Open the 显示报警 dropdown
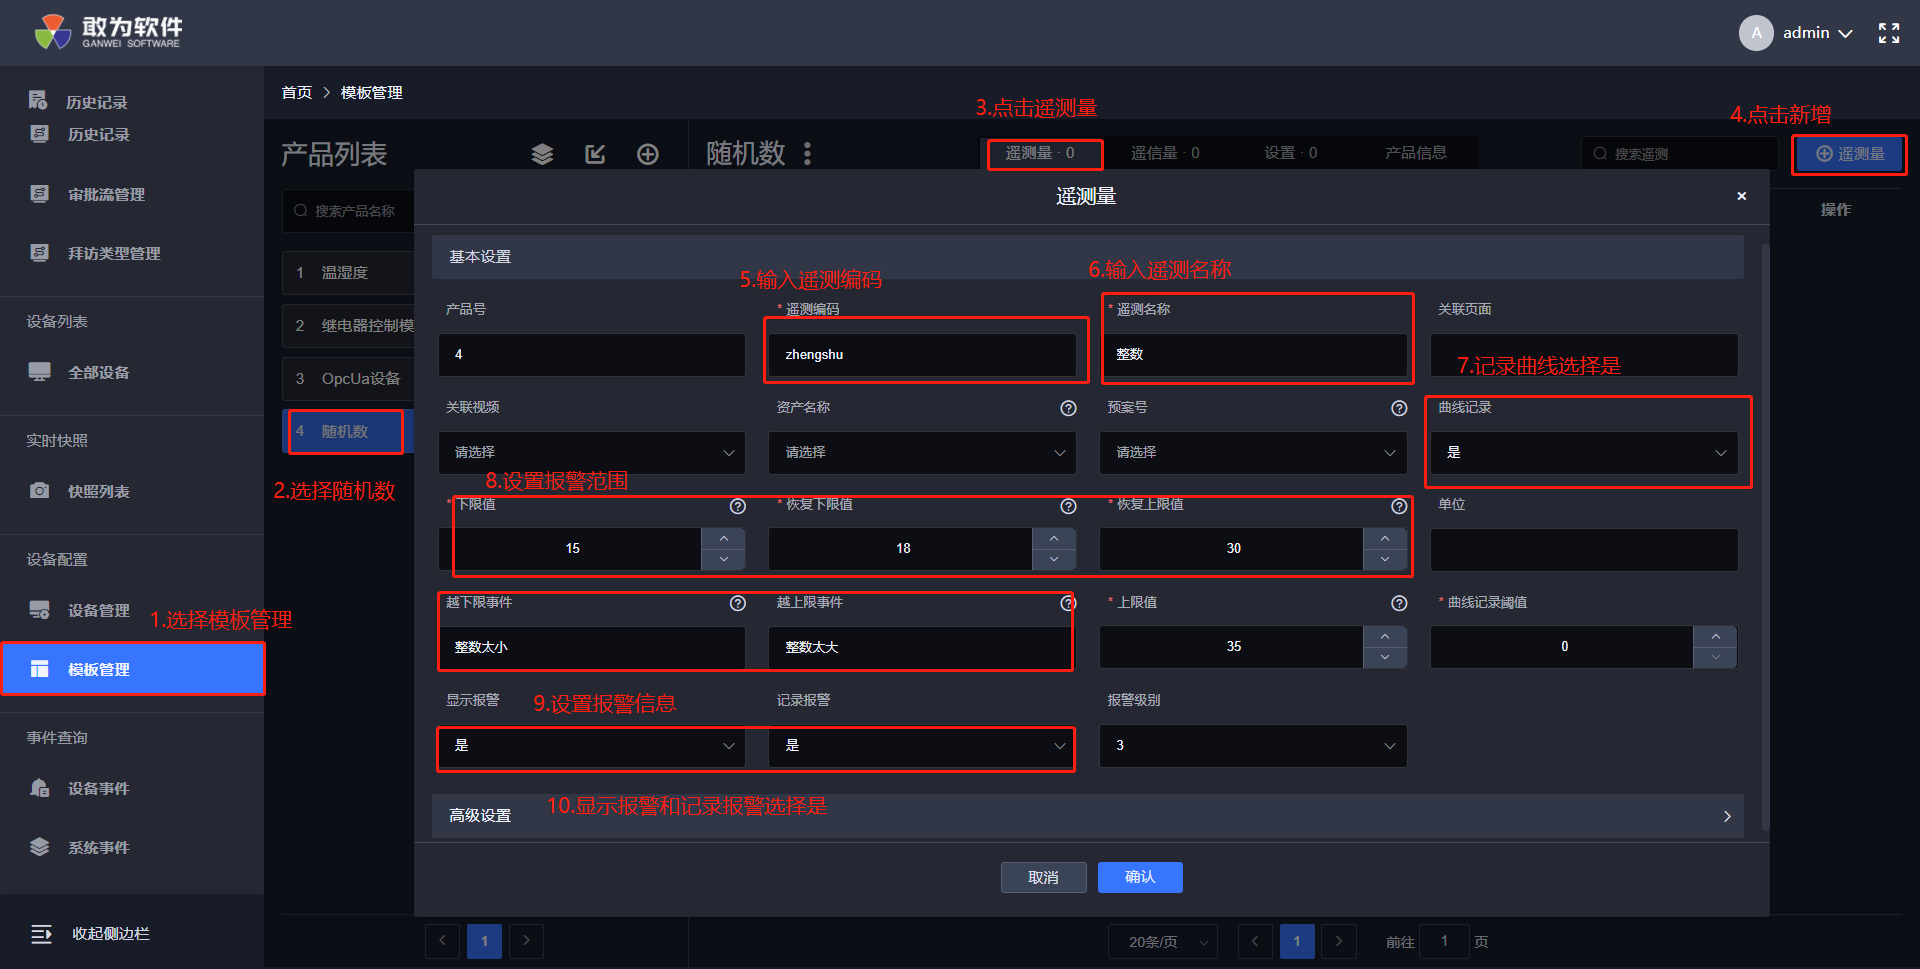The width and height of the screenshot is (1920, 969). [x=592, y=746]
